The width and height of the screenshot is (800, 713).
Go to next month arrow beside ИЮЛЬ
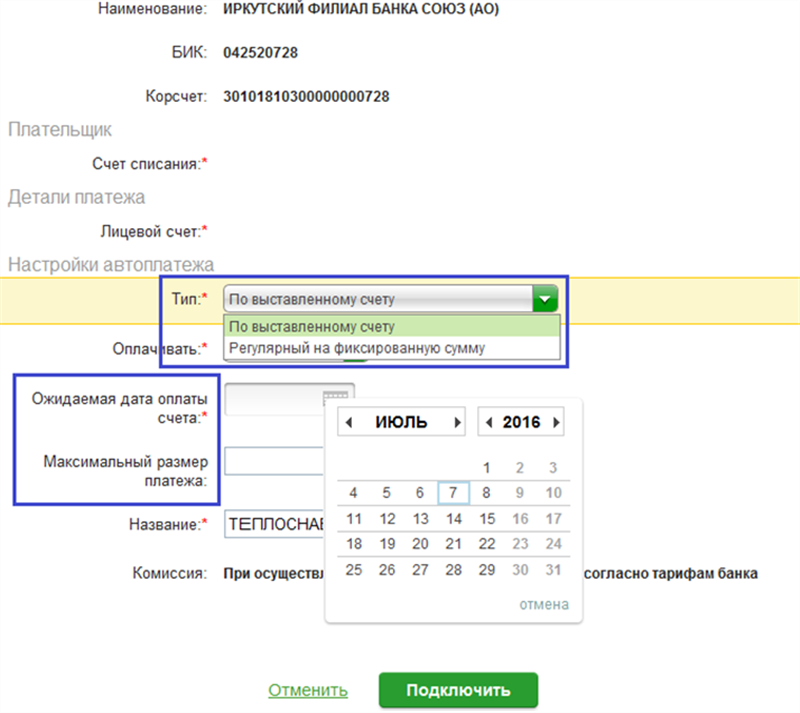click(457, 422)
